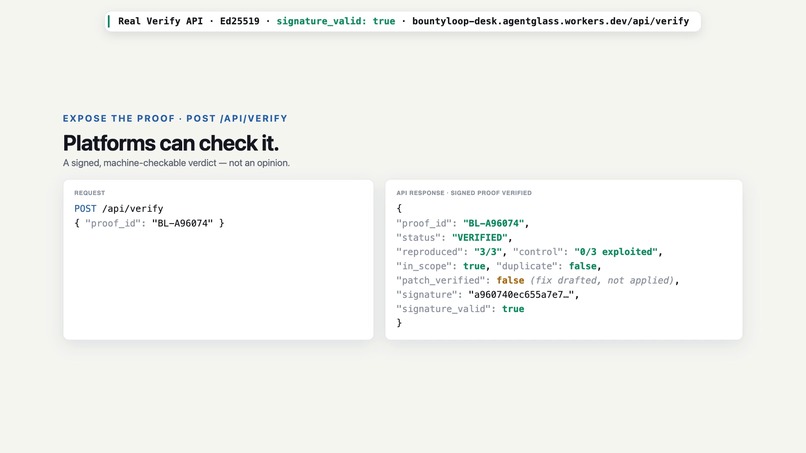Click the response signature_valid value true
The height and width of the screenshot is (453, 806).
click(x=513, y=309)
